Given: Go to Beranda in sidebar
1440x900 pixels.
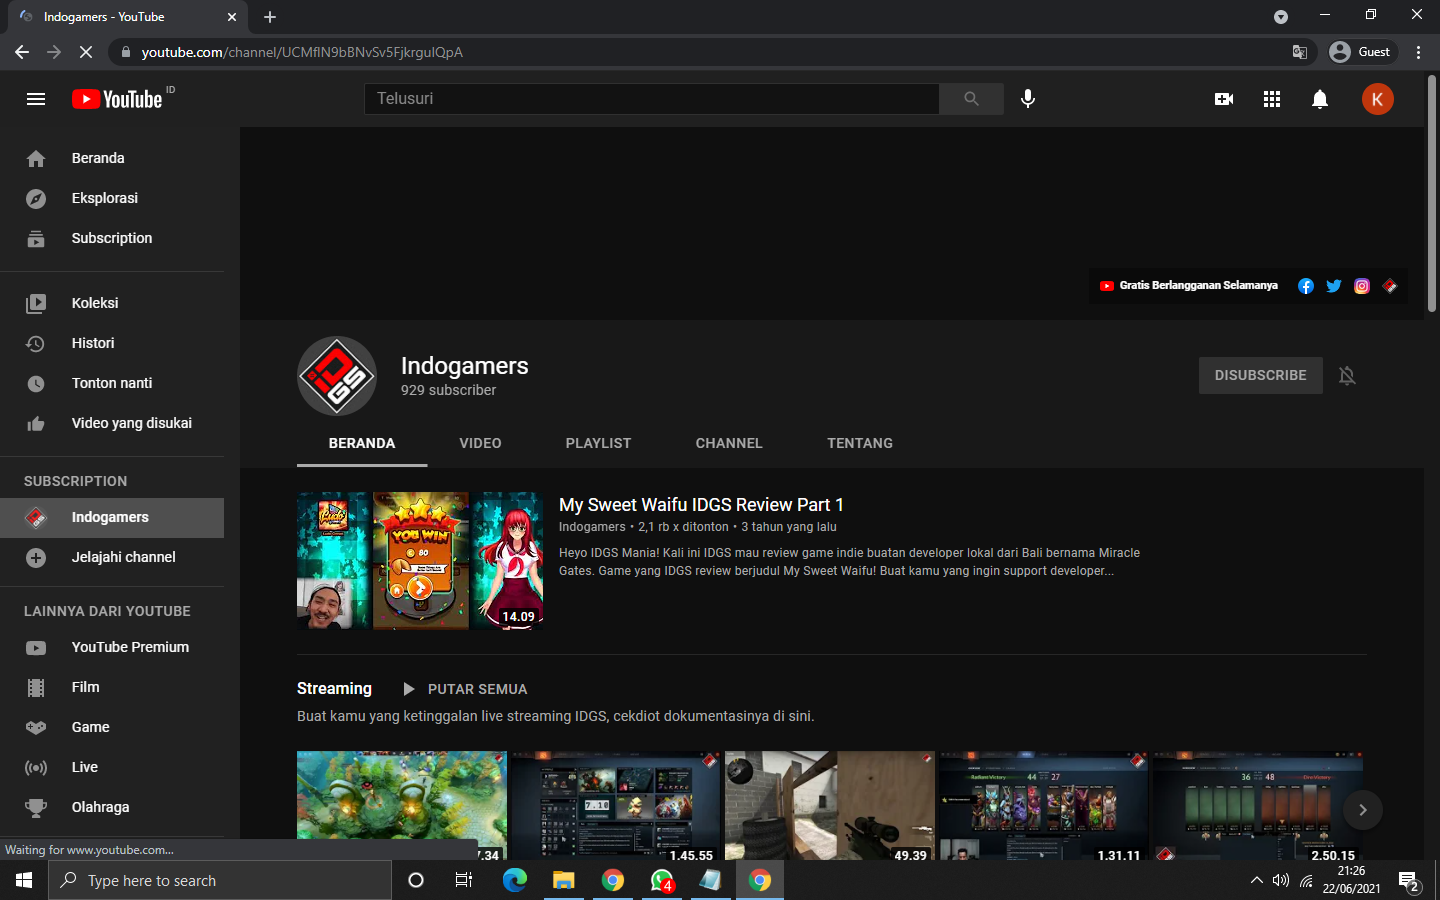Looking at the screenshot, I should tap(112, 158).
